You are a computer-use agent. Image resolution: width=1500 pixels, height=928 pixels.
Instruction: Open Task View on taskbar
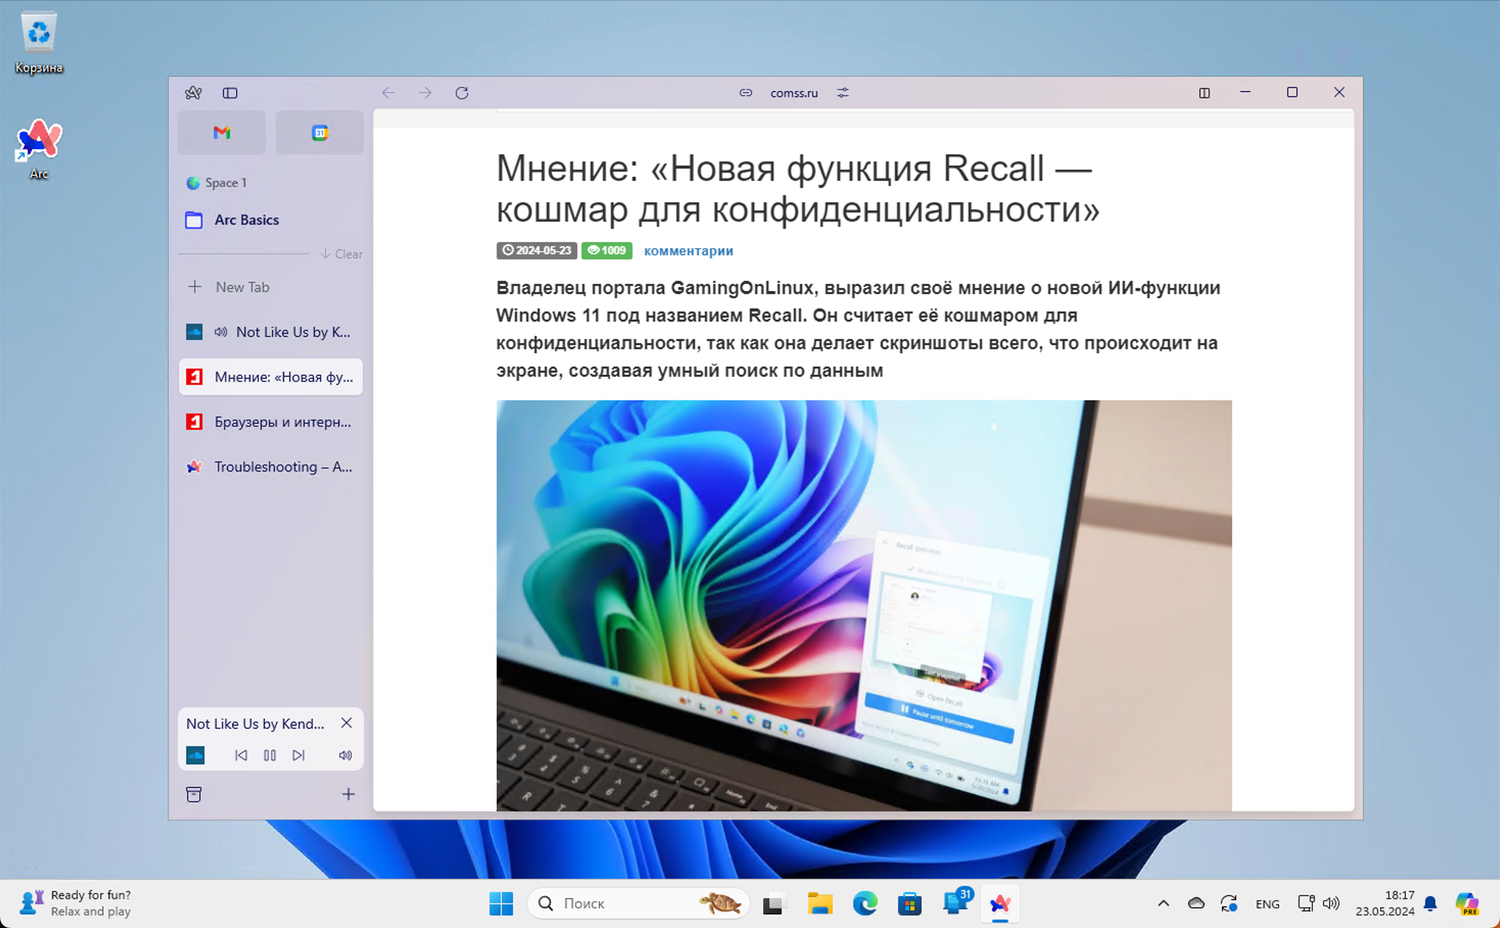pyautogui.click(x=773, y=904)
